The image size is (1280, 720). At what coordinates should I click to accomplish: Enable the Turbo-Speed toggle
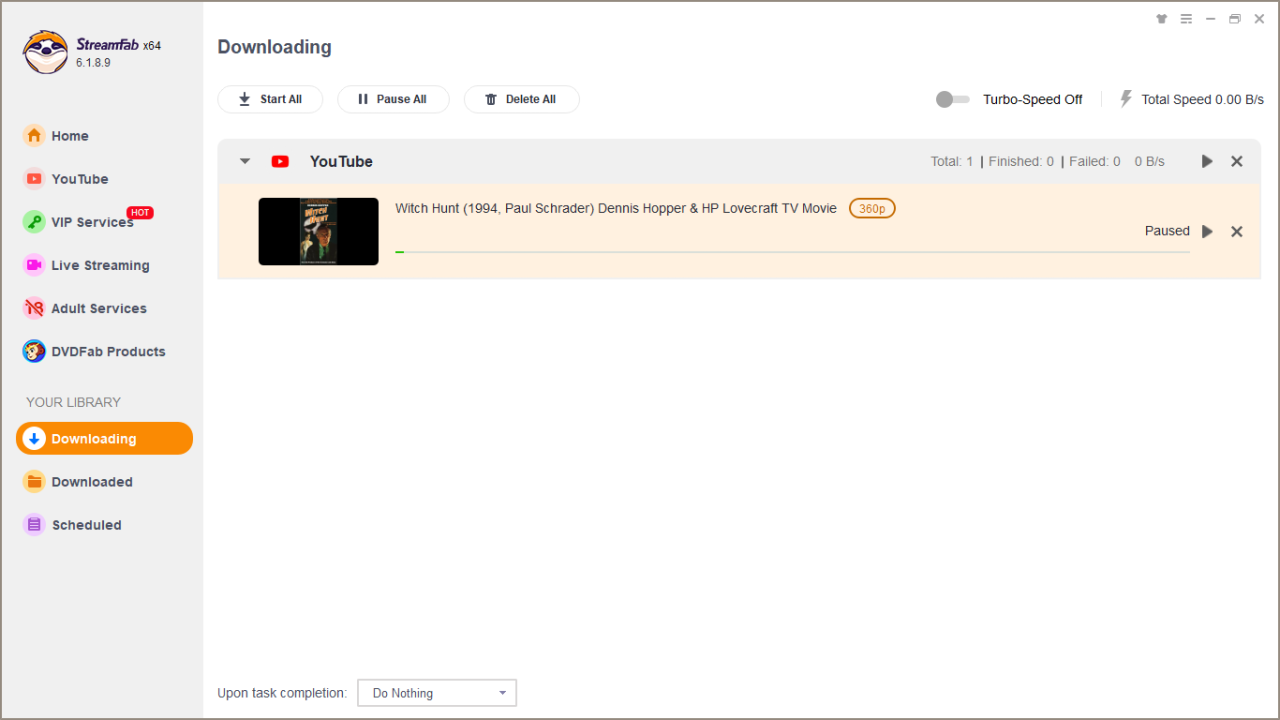coord(952,99)
